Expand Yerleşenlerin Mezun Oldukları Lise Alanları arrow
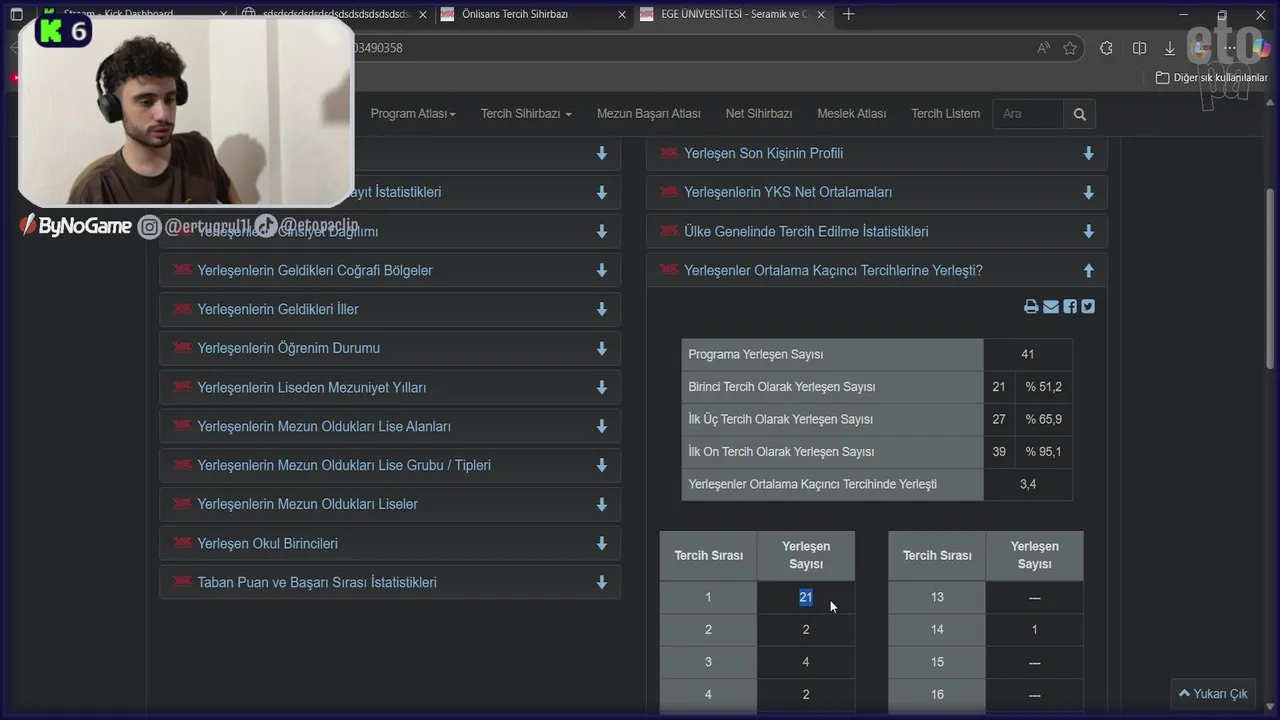1280x720 pixels. [602, 427]
